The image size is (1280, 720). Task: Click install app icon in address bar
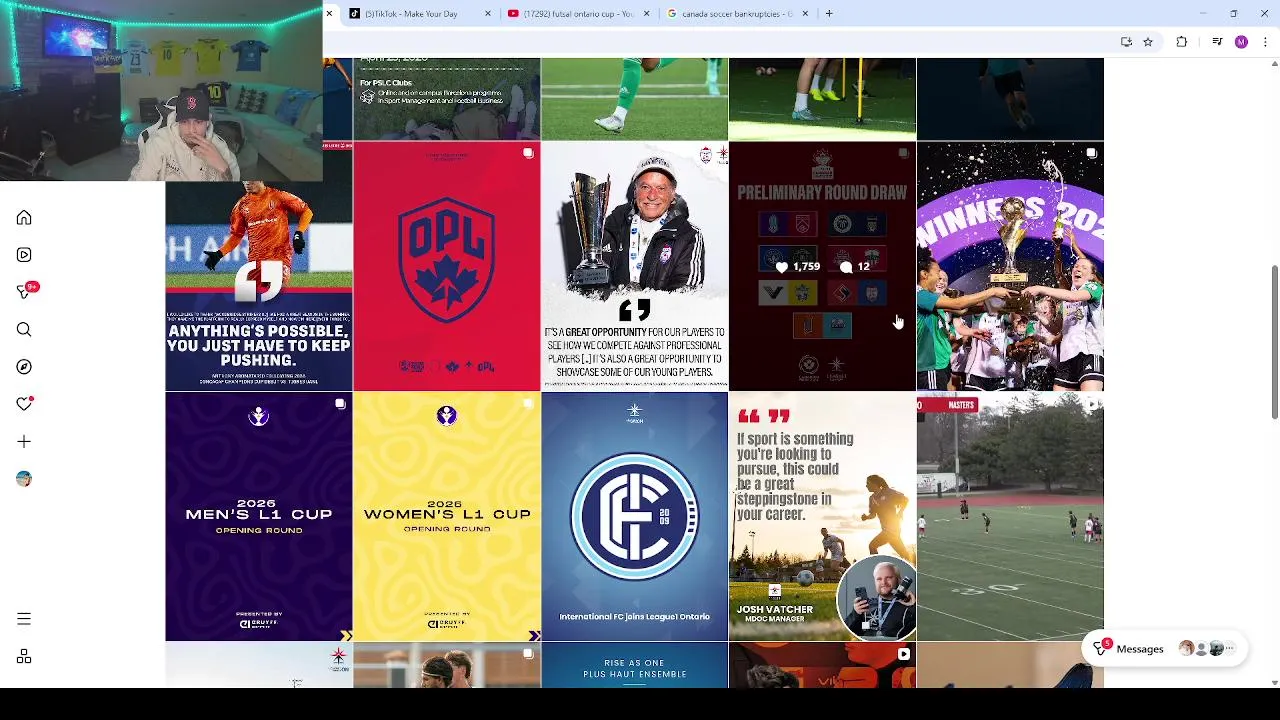tap(1126, 42)
